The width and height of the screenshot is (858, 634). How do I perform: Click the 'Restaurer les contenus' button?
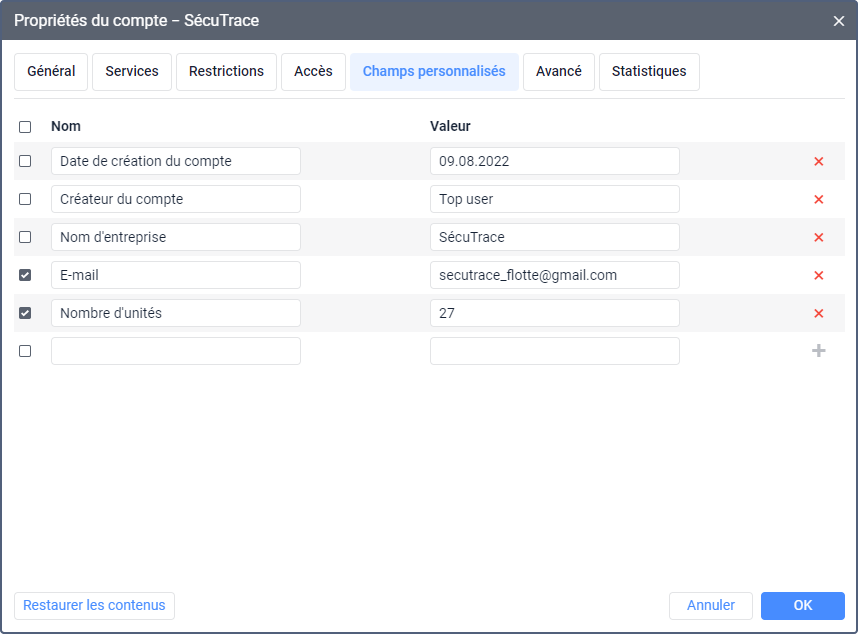point(94,606)
